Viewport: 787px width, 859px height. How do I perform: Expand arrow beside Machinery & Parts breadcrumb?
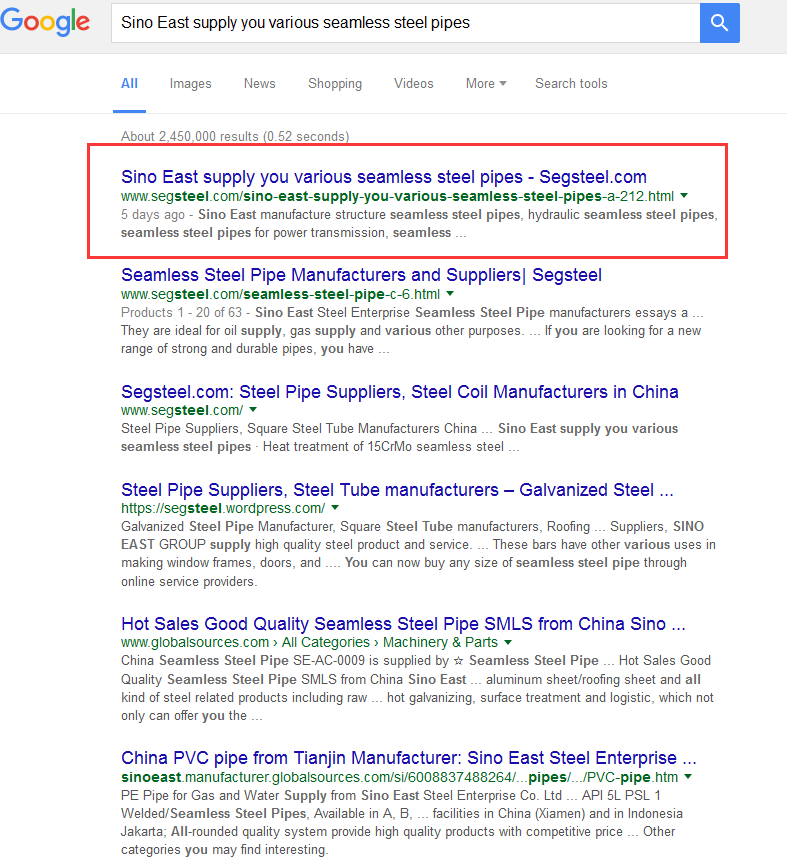(508, 642)
